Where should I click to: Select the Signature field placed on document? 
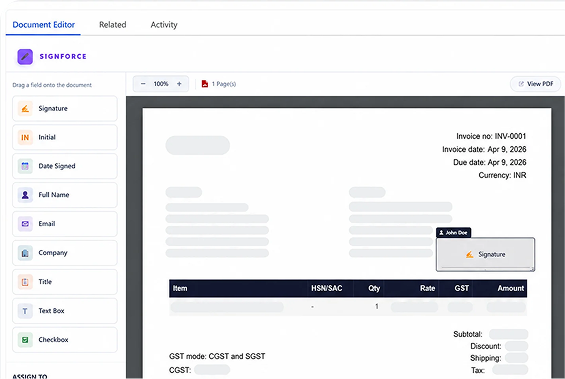coord(485,254)
